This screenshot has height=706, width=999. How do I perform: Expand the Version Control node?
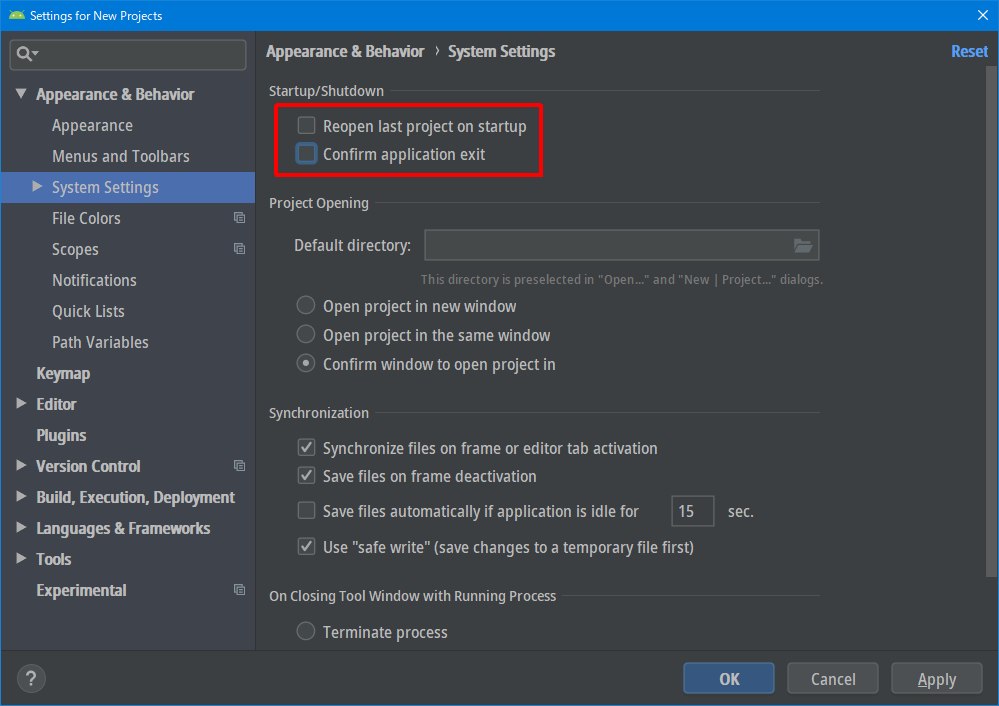(21, 465)
